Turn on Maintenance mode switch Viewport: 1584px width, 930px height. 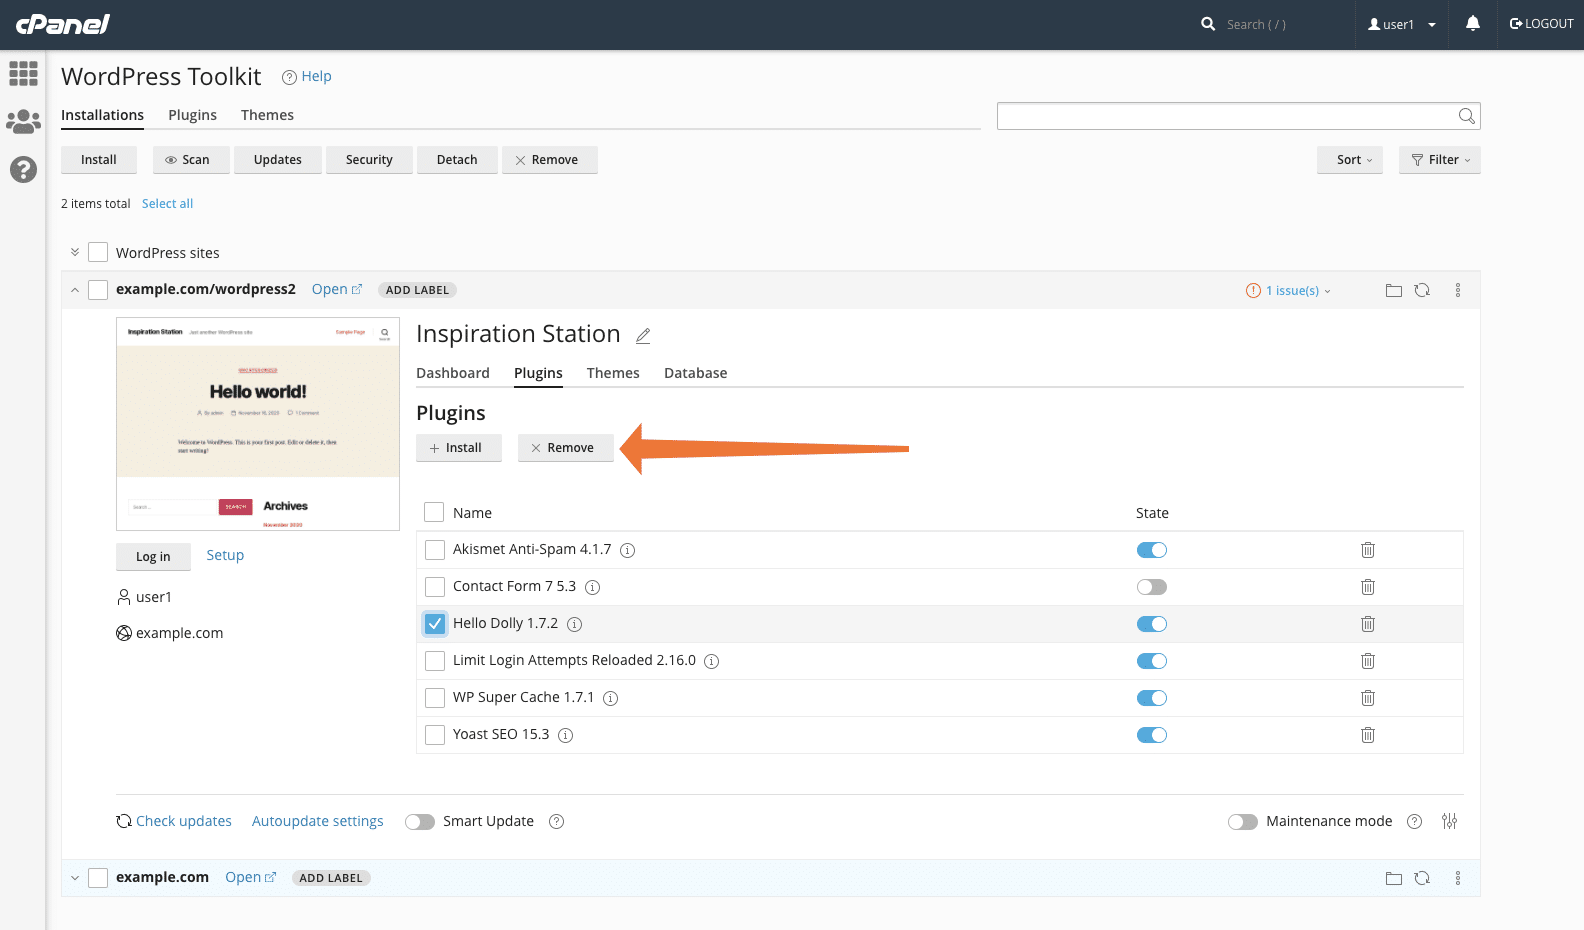(x=1242, y=822)
